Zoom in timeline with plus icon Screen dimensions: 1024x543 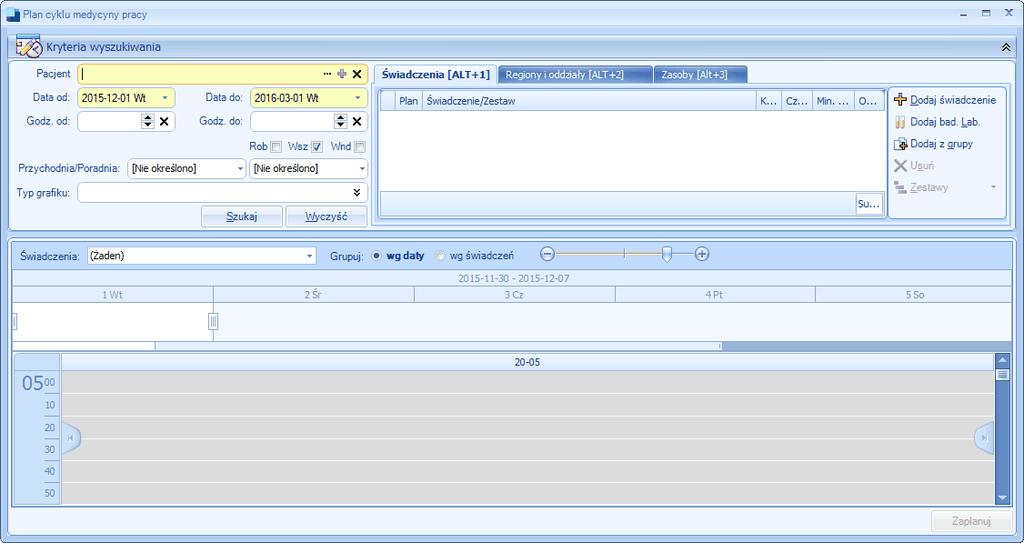point(702,254)
